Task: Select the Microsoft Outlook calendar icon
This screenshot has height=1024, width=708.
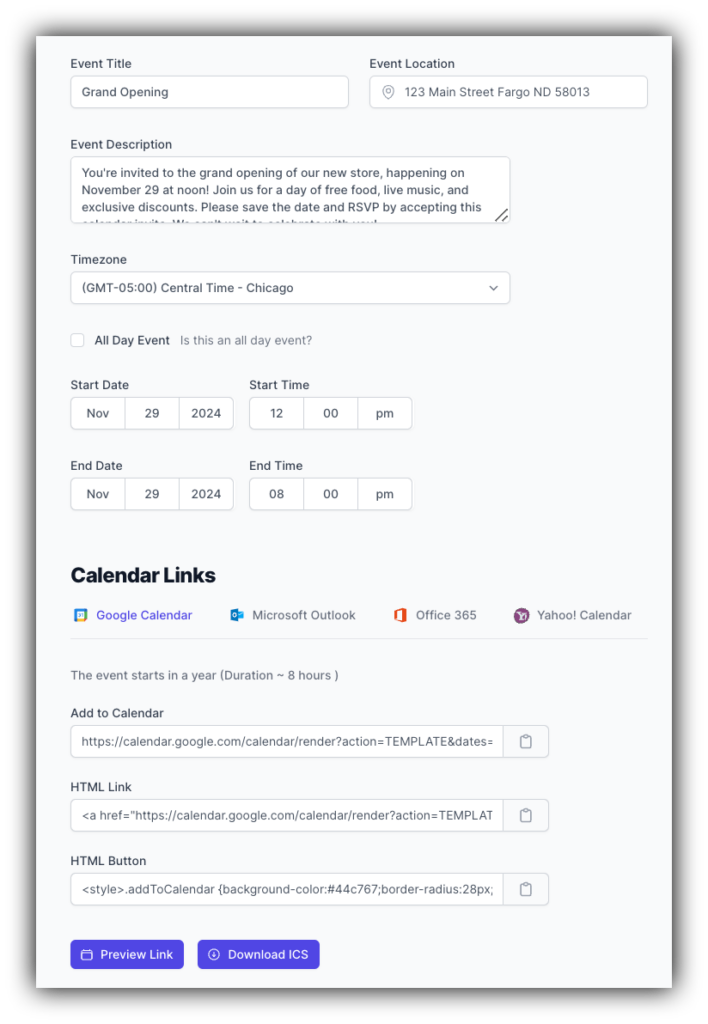Action: tap(237, 615)
